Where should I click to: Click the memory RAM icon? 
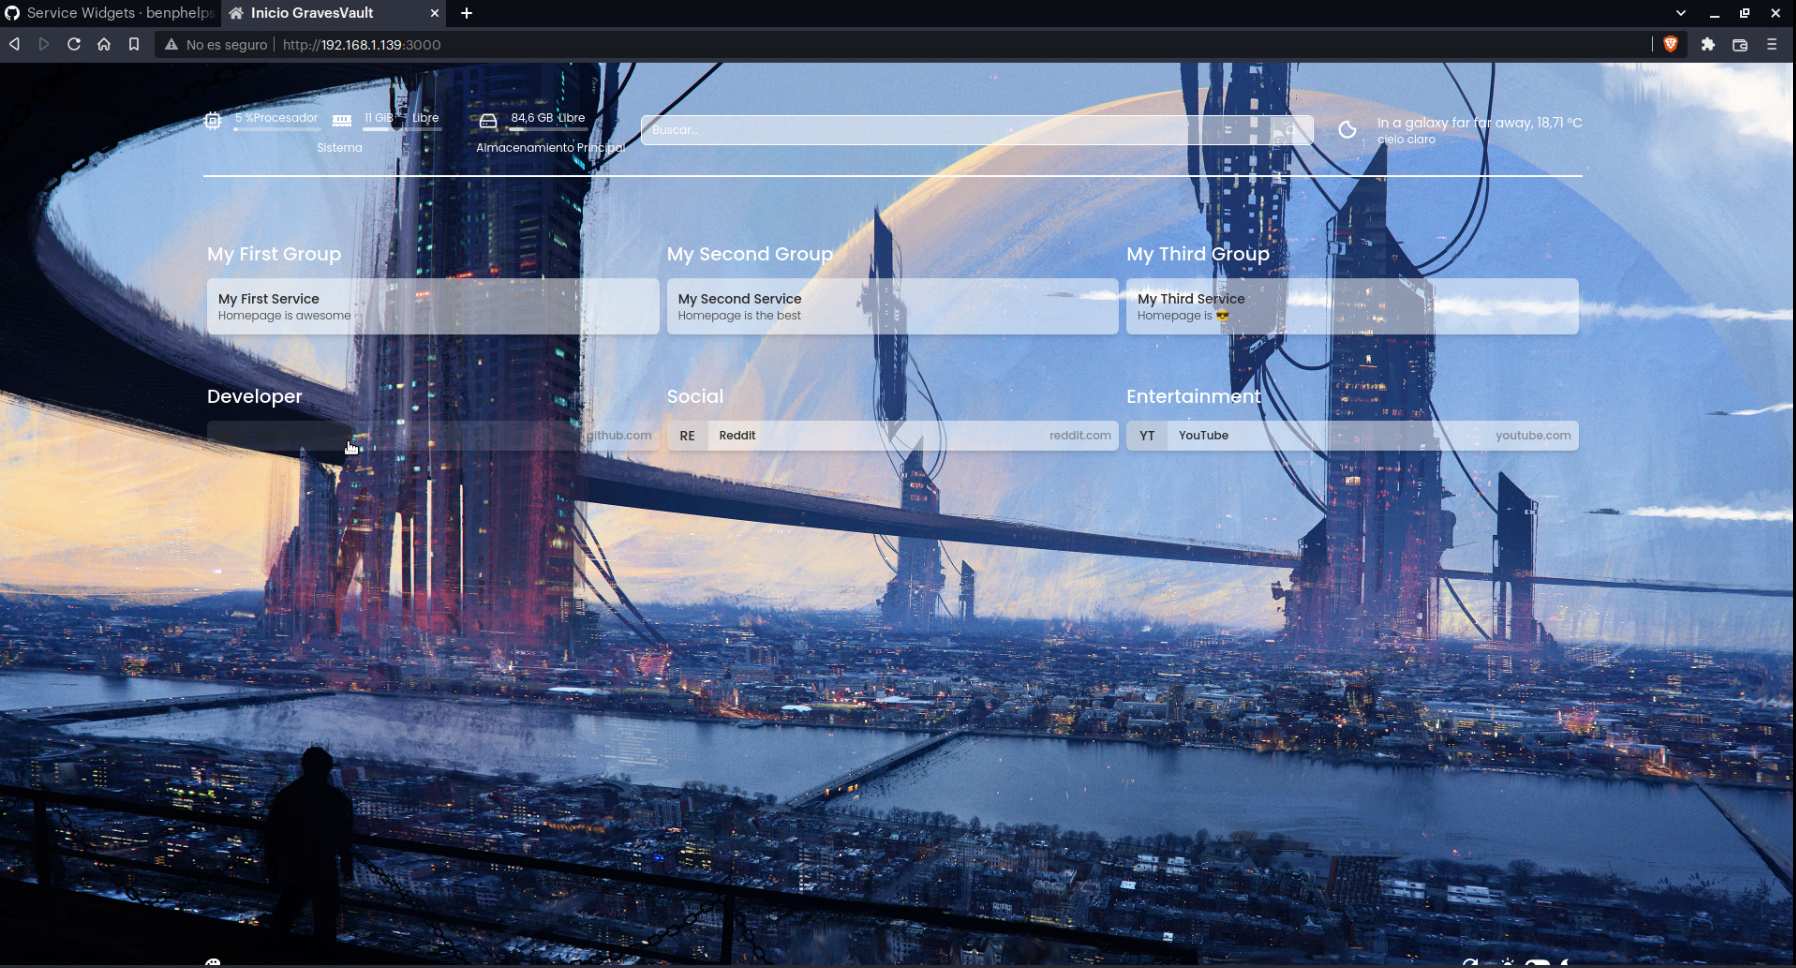342,120
